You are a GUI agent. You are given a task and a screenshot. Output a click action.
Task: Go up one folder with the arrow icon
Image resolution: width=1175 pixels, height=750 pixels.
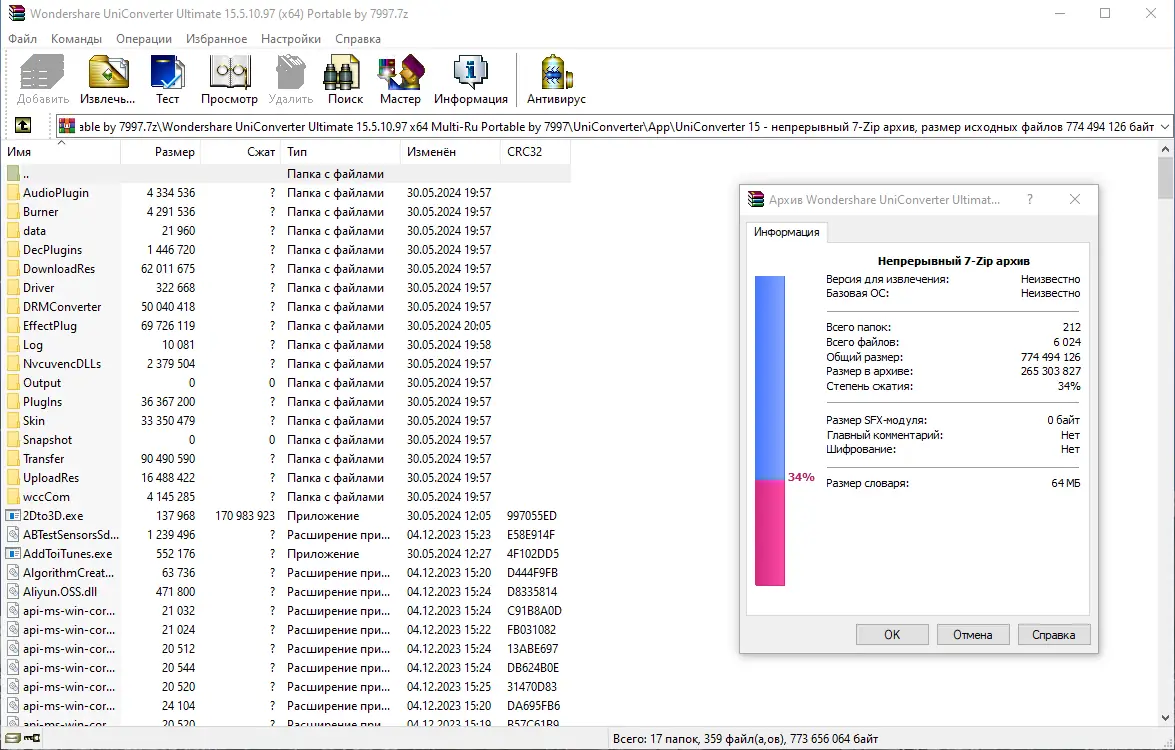[21, 125]
